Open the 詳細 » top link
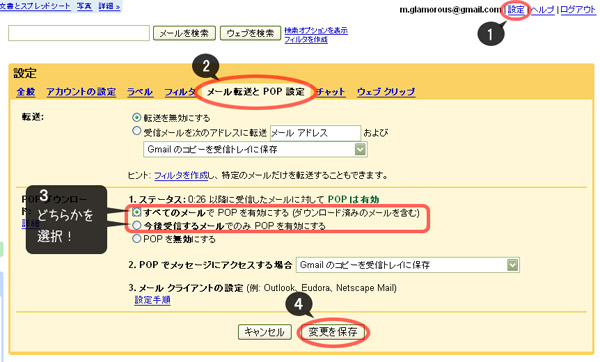This screenshot has width=600, height=362. point(109,6)
